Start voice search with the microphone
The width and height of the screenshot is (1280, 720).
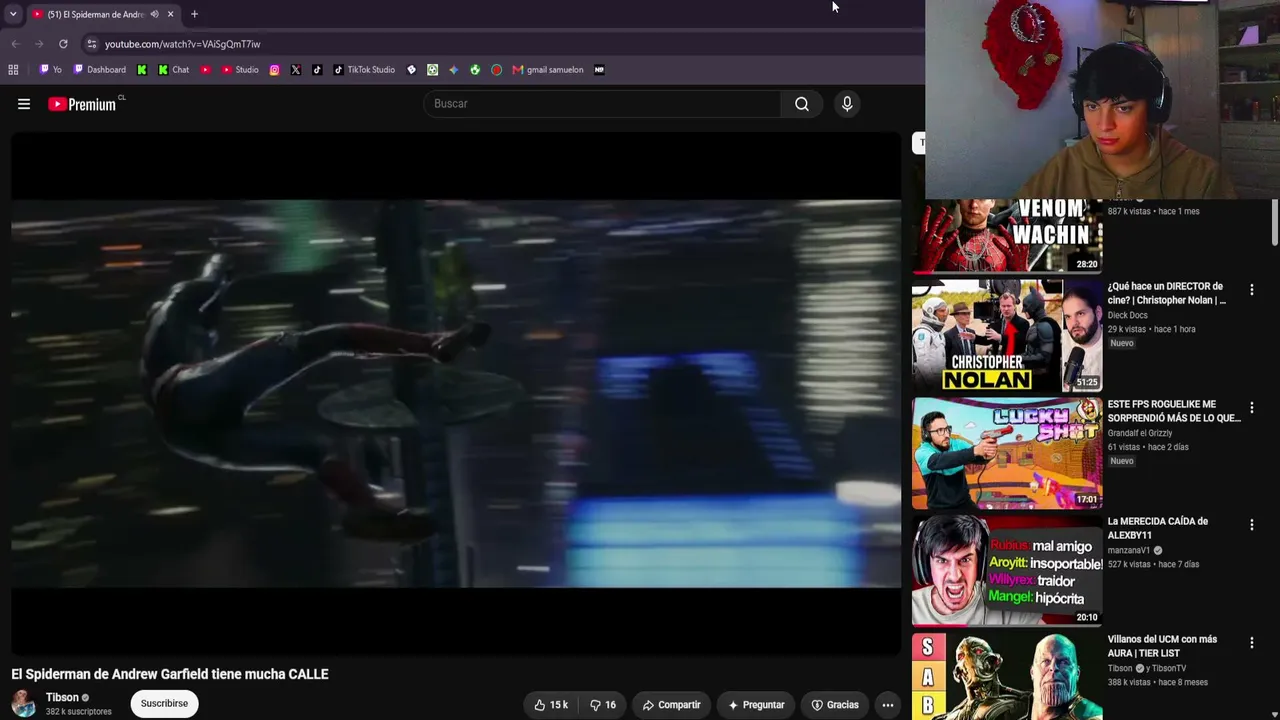tap(847, 104)
